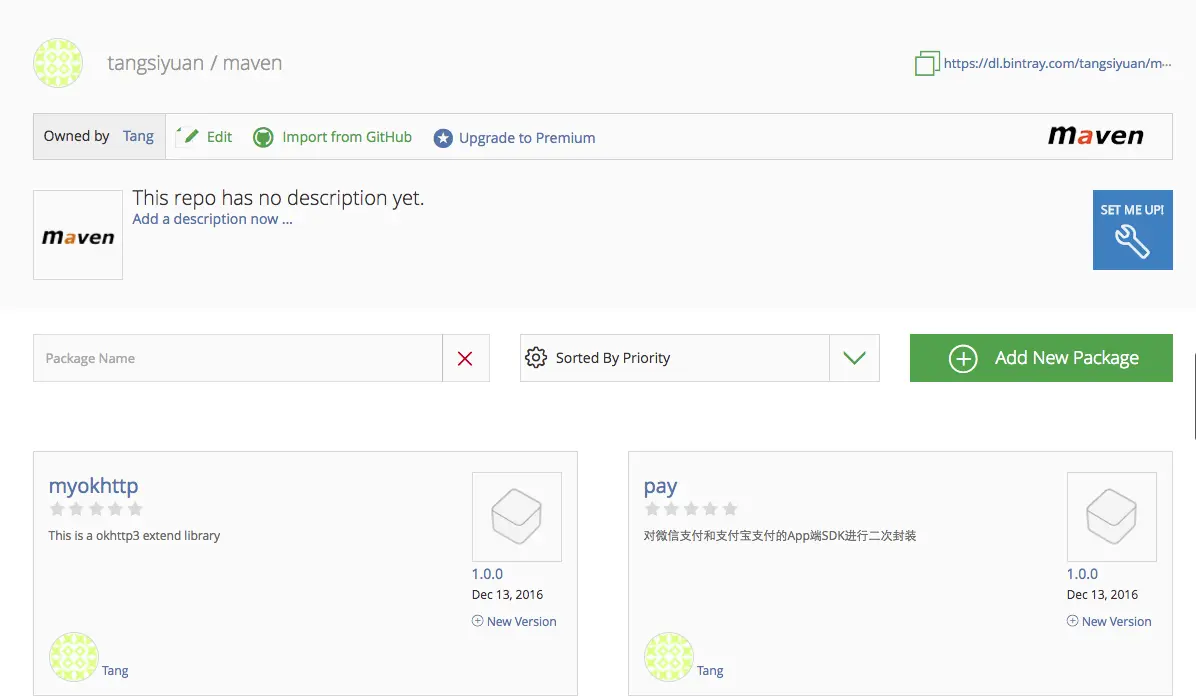
Task: Click the pay package box icon
Action: (x=1112, y=517)
